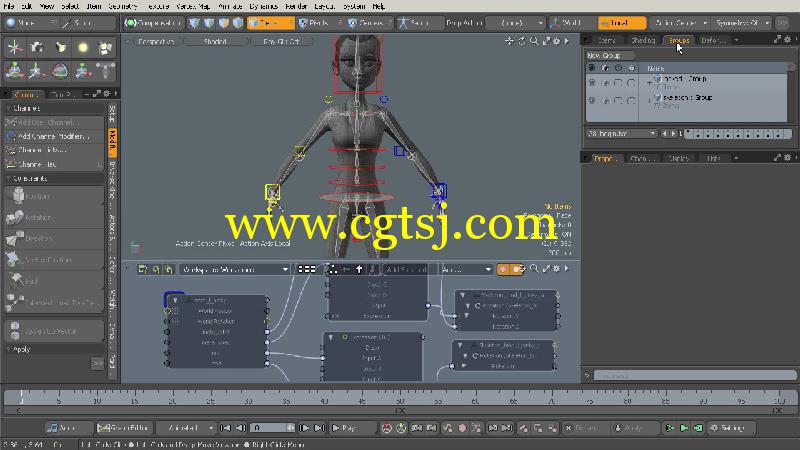Open the schematic workspace dropdown
Screen dimensions: 800x450
coord(234,269)
